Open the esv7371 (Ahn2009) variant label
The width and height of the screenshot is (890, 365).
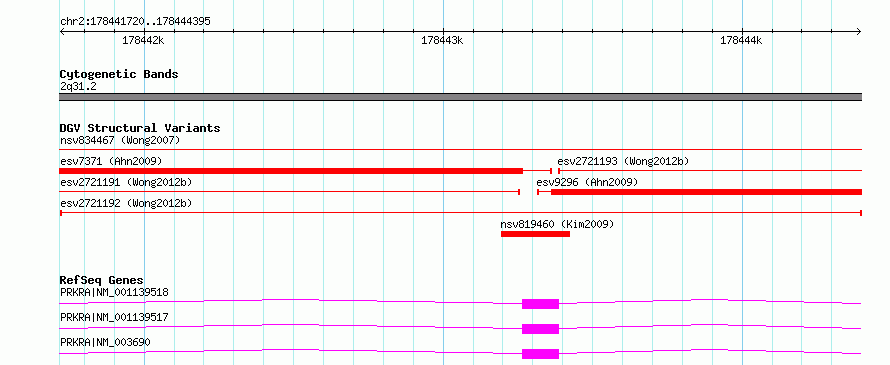point(111,161)
